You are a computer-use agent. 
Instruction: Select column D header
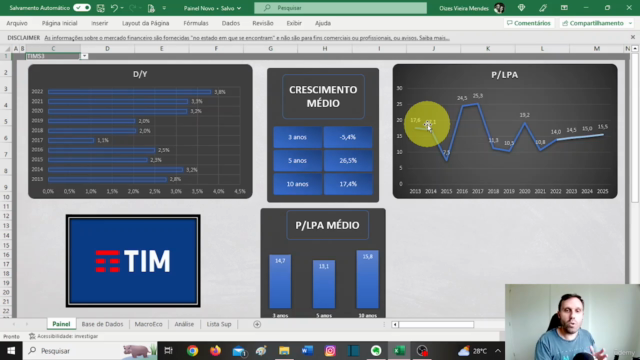(107, 49)
